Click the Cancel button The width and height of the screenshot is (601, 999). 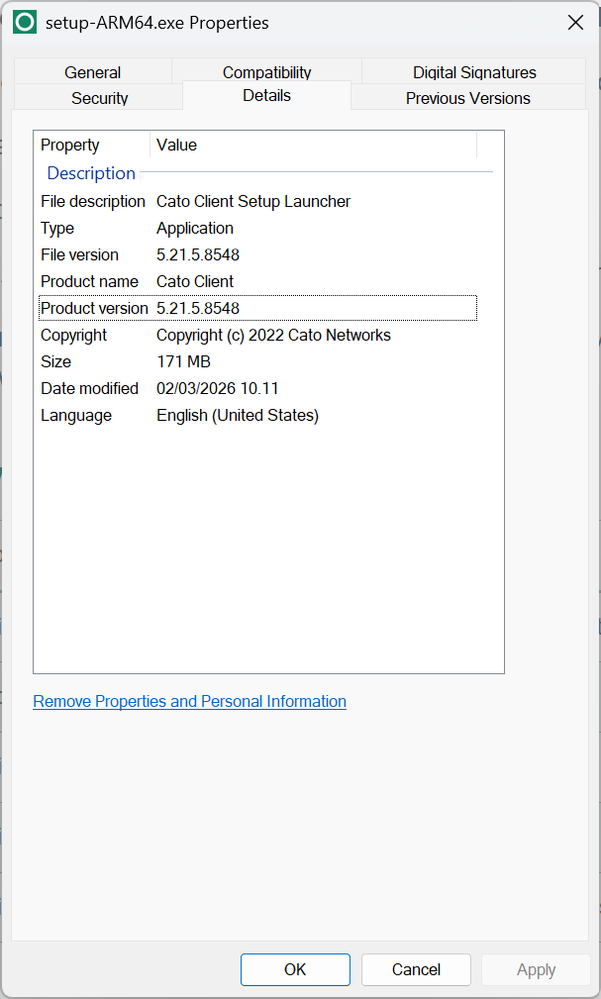tap(415, 969)
